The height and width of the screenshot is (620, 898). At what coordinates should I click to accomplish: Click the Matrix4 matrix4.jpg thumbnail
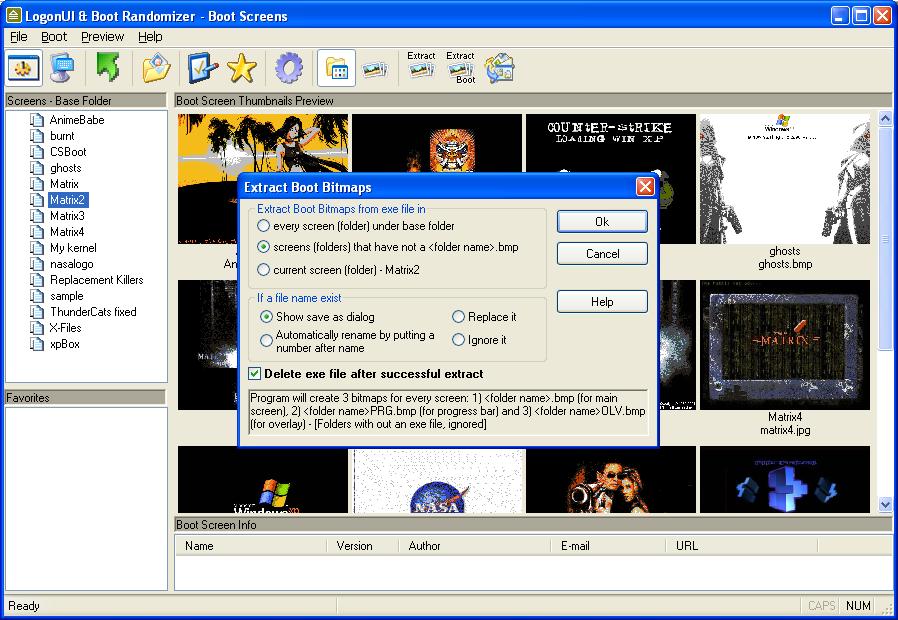tap(785, 345)
